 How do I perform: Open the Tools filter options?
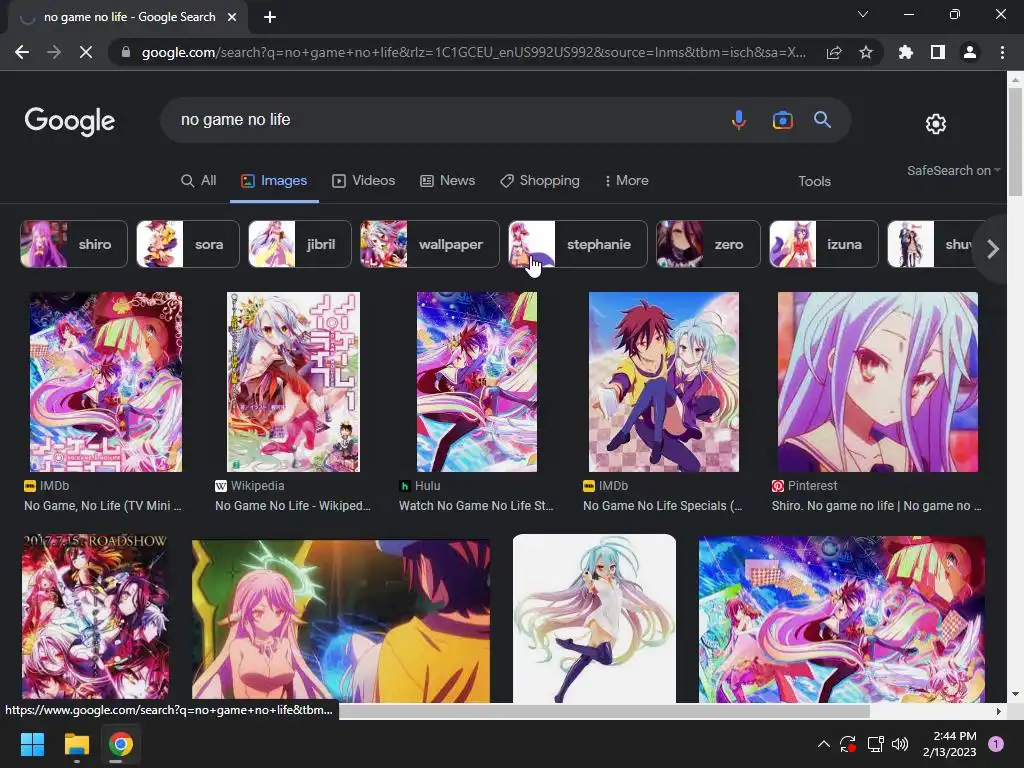tap(814, 182)
